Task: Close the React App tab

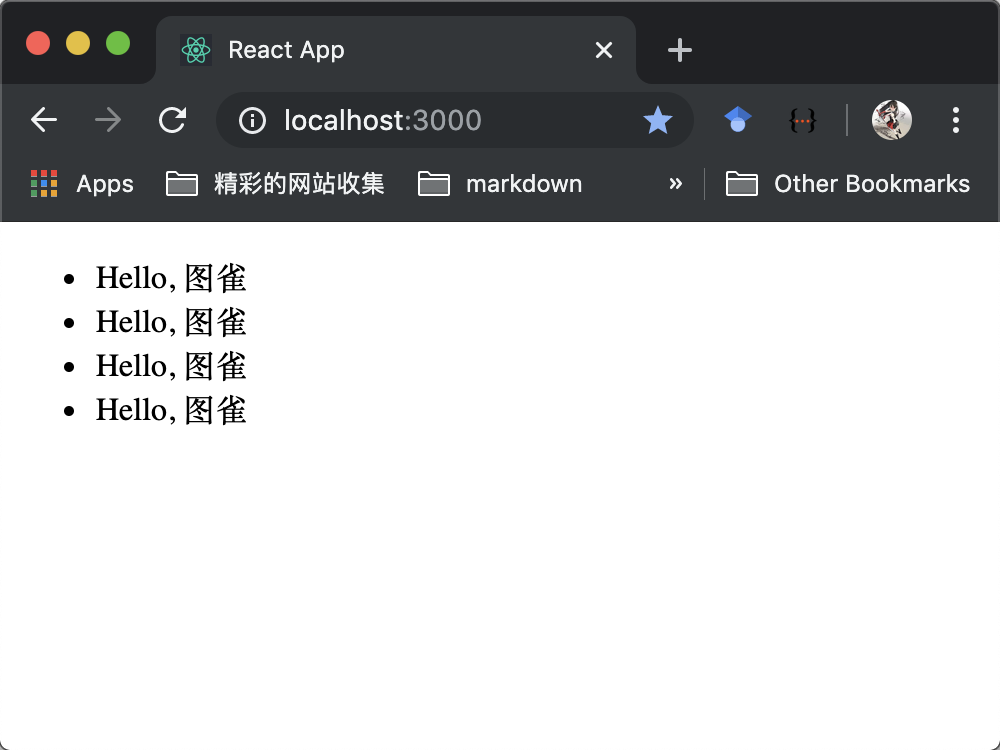Action: pos(604,50)
